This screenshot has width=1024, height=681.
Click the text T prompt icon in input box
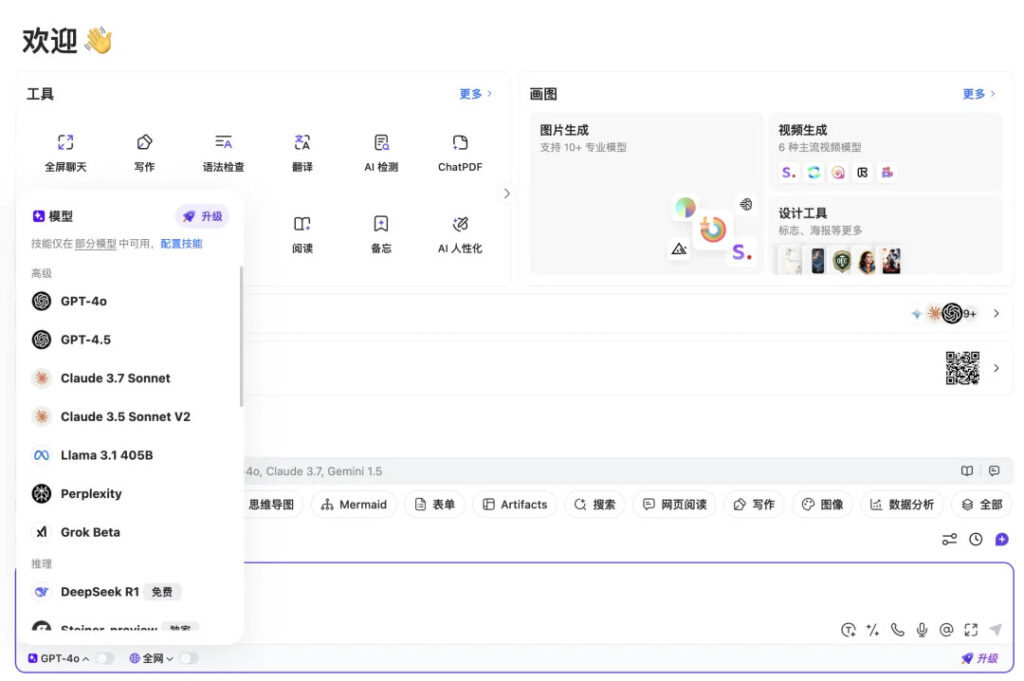pyautogui.click(x=848, y=630)
